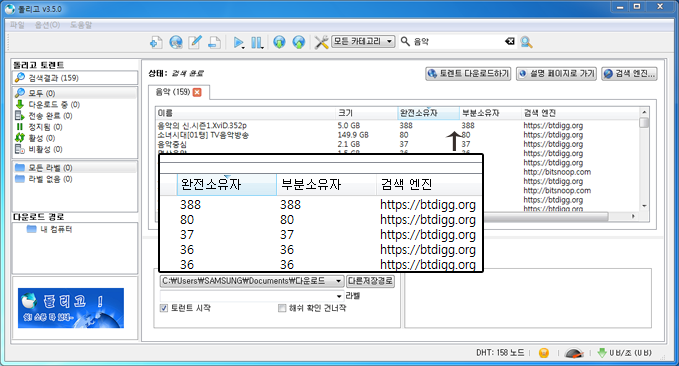Image resolution: width=679 pixels, height=366 pixels.
Task: Open the 옵션(O) menu
Action: click(47, 25)
